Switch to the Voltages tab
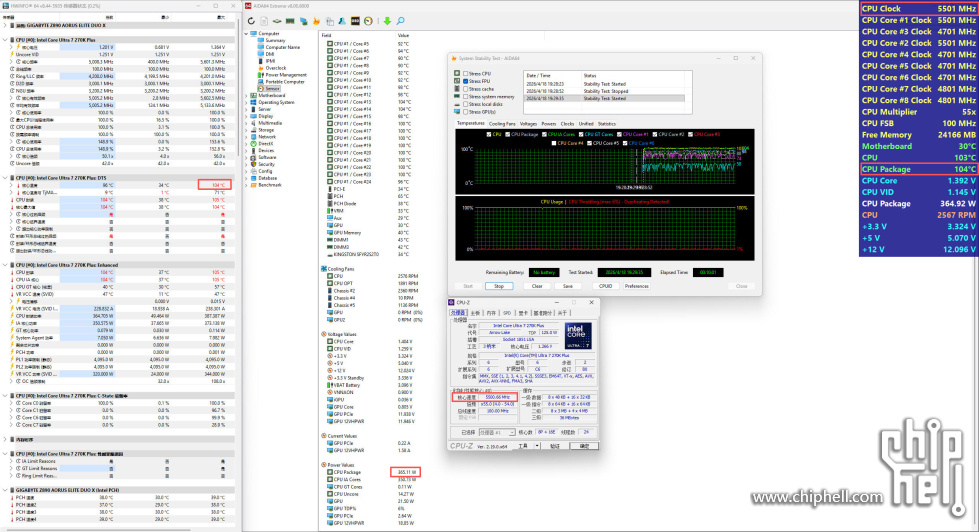 click(528, 124)
